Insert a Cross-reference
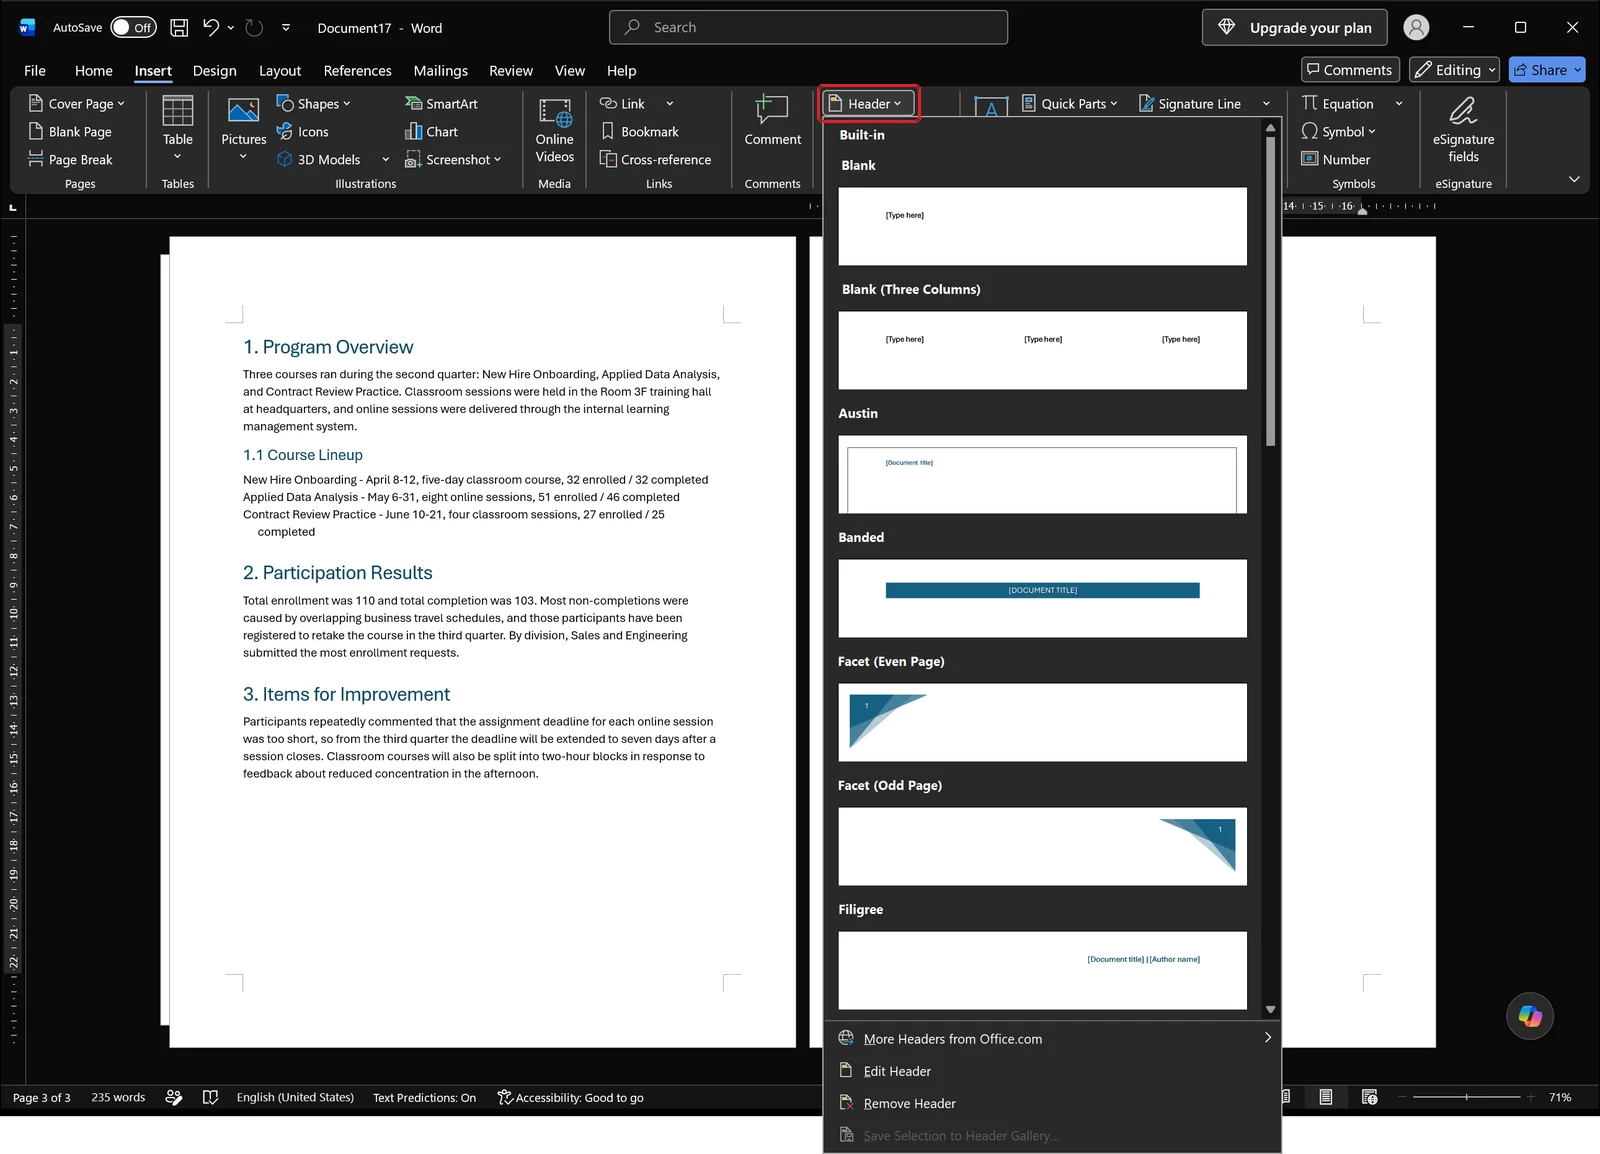 coord(655,160)
